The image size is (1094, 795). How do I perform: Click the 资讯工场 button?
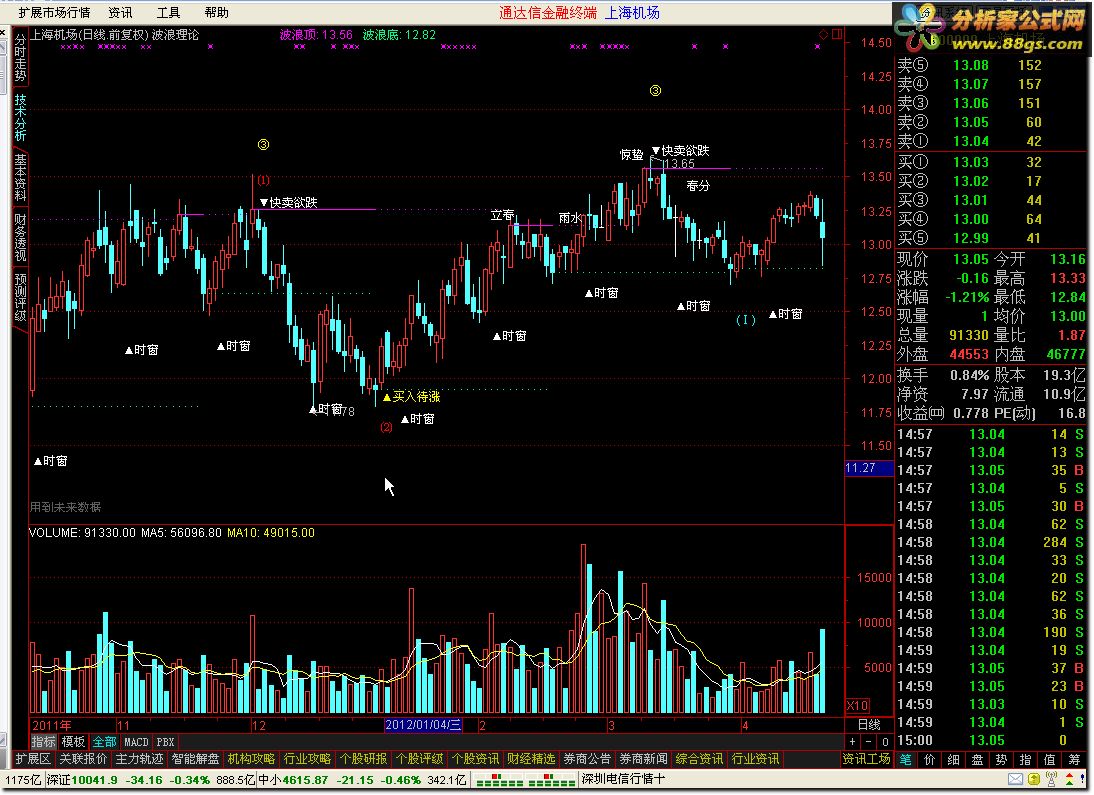867,759
